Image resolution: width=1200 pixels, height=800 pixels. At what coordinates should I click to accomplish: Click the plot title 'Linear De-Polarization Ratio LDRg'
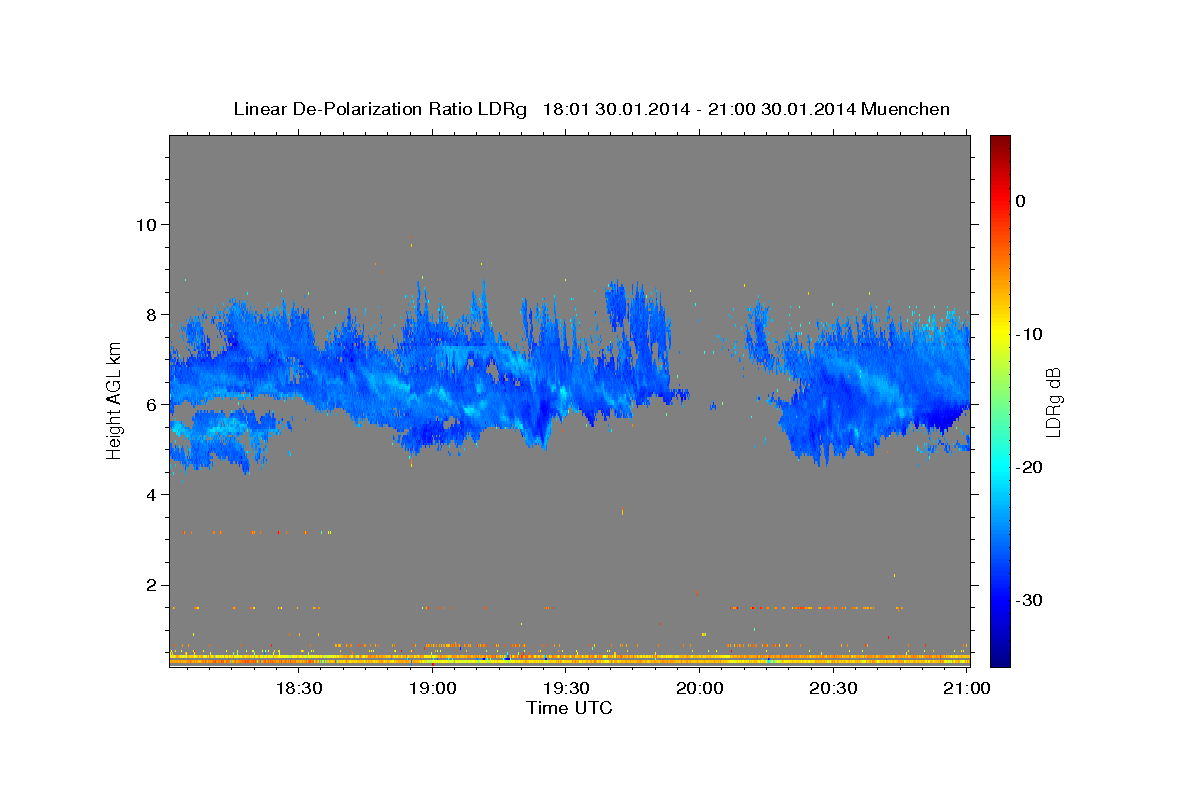pyautogui.click(x=379, y=109)
